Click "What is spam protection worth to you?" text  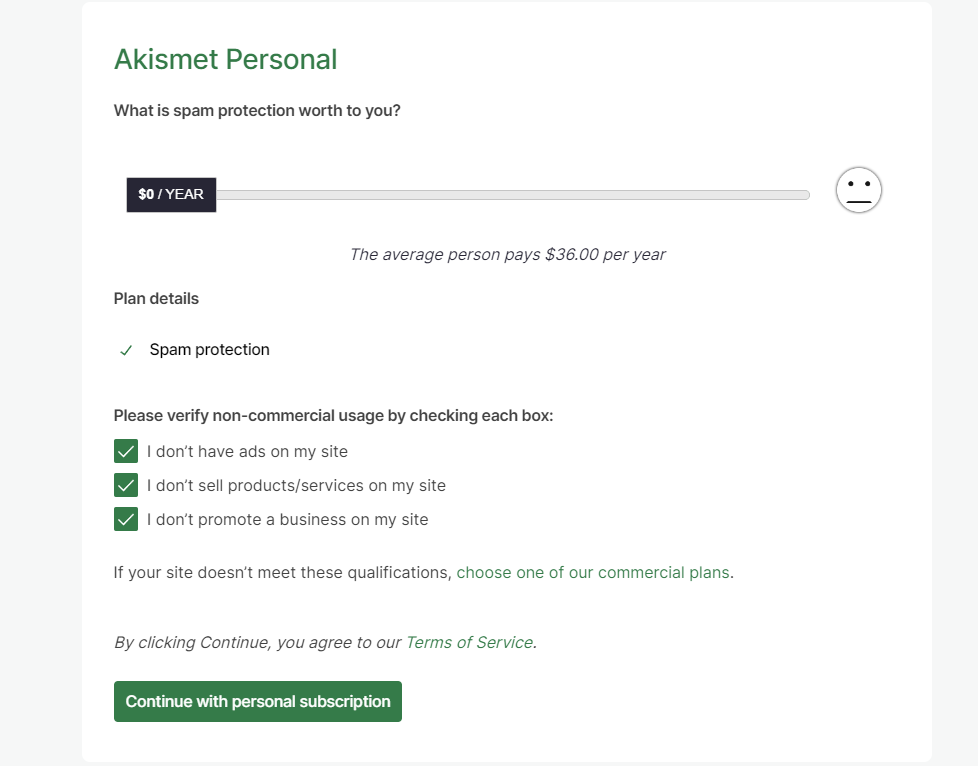257,110
